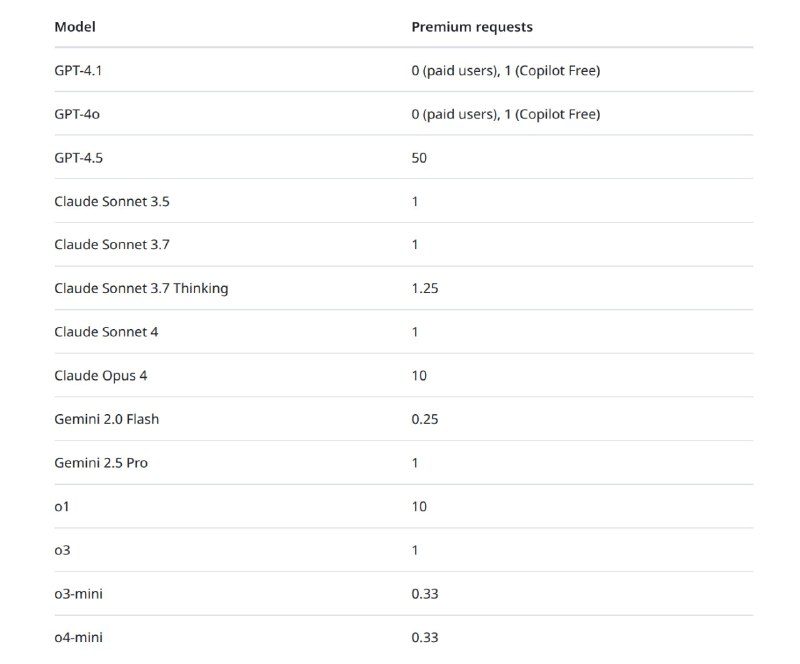The height and width of the screenshot is (664, 800).
Task: Click the o3-mini model name
Action: [x=78, y=594]
